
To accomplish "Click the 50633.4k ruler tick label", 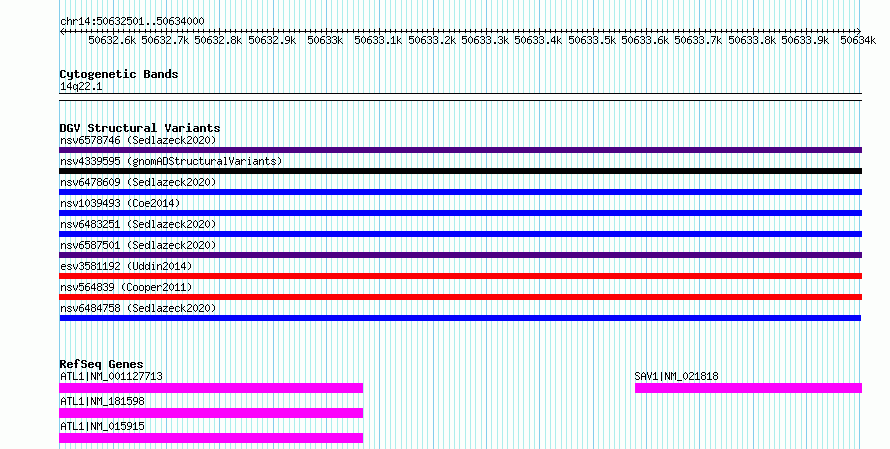I will [539, 40].
